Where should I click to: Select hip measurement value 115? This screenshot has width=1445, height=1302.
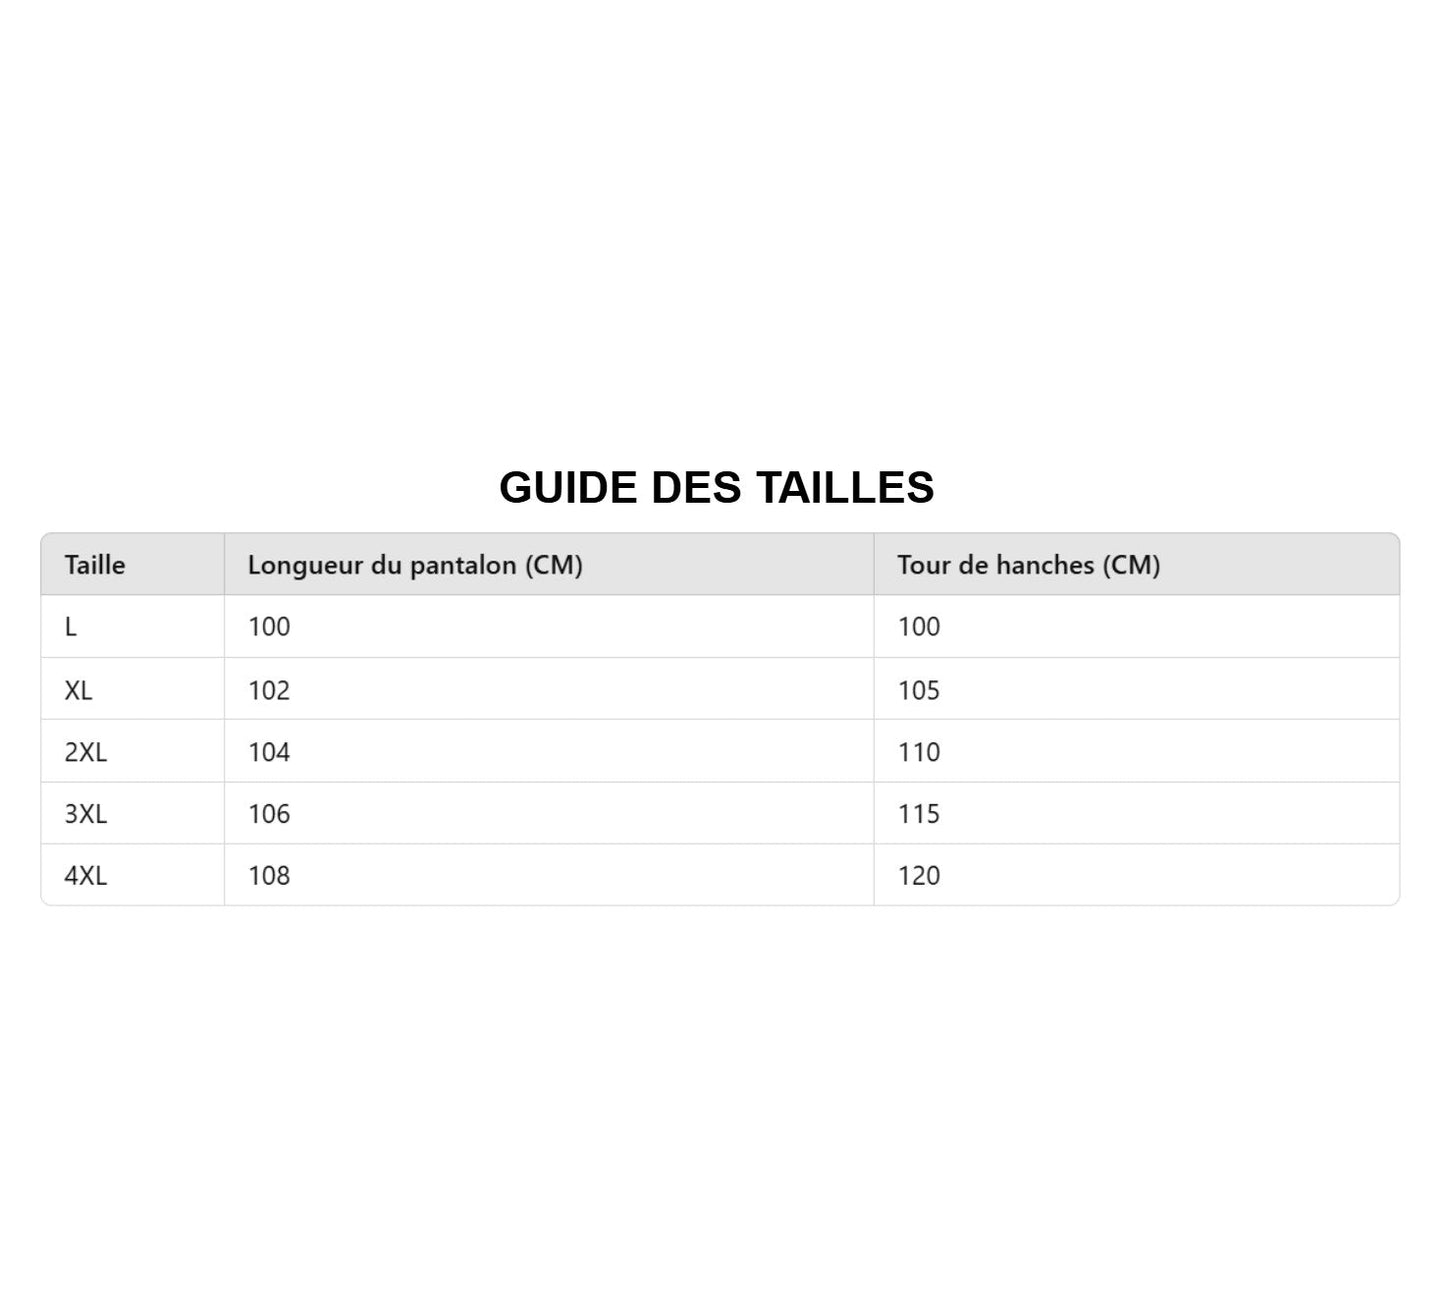click(x=919, y=814)
